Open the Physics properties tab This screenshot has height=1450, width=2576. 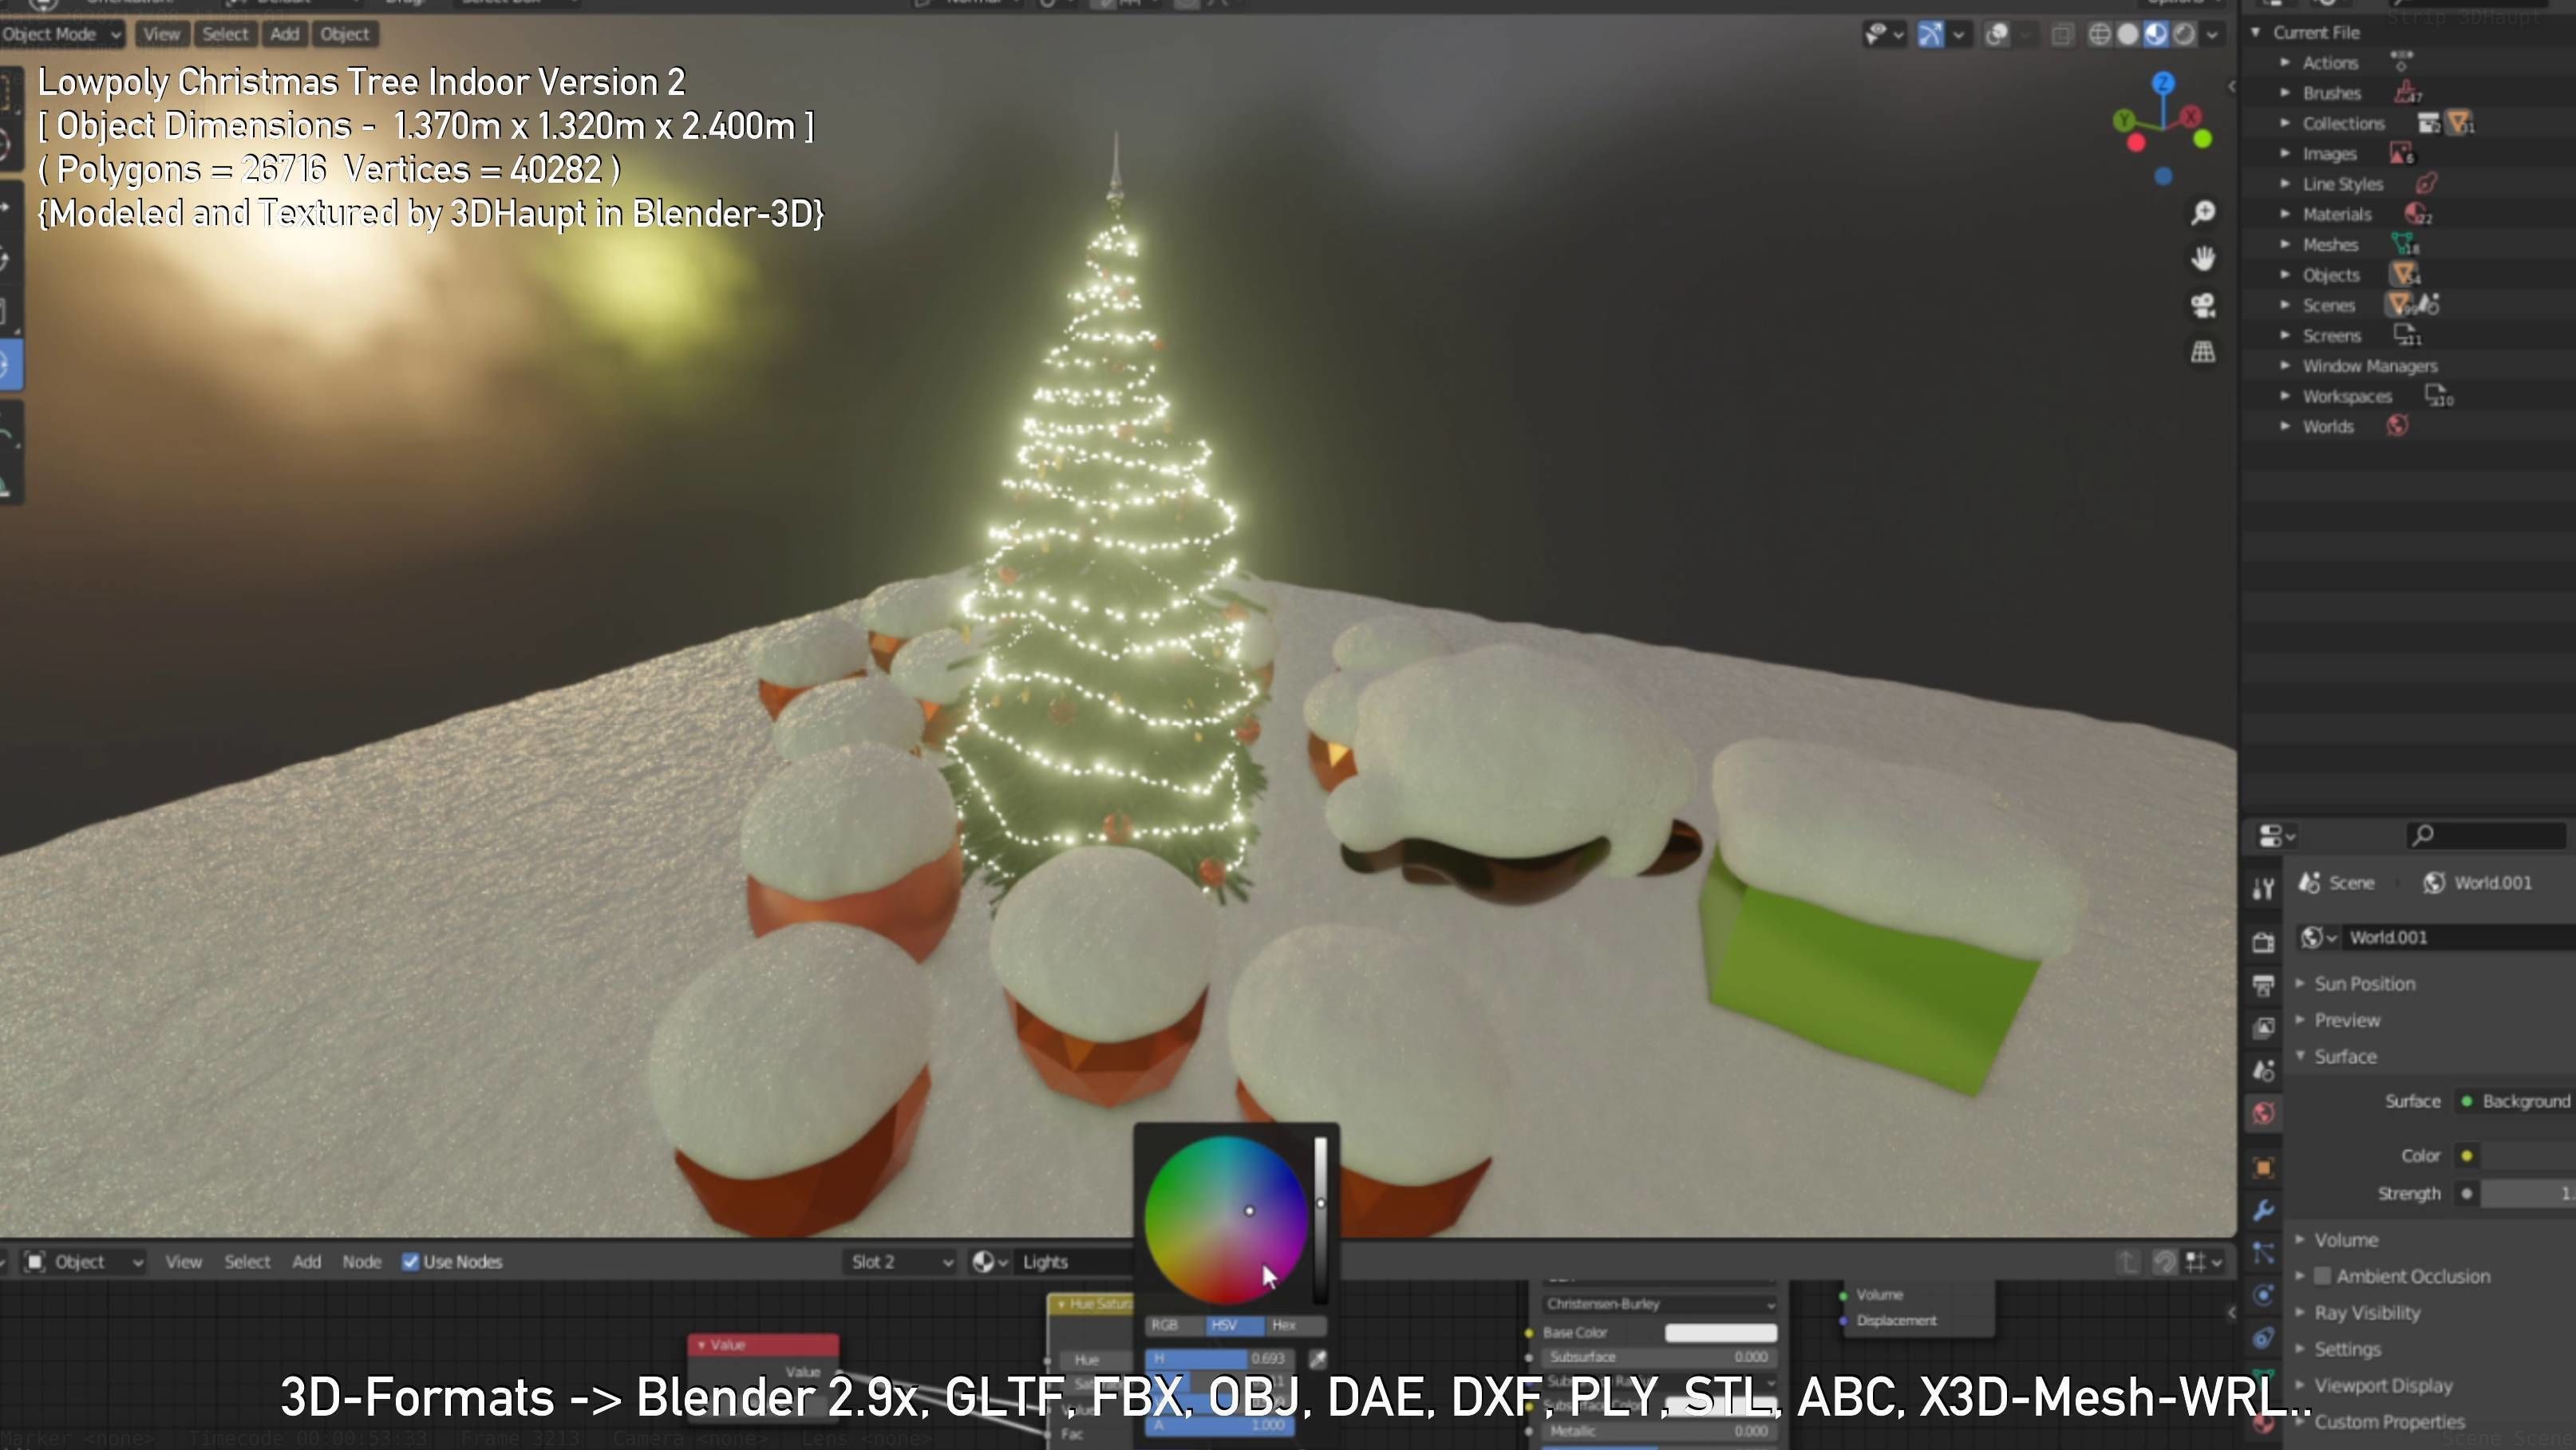2264,1296
